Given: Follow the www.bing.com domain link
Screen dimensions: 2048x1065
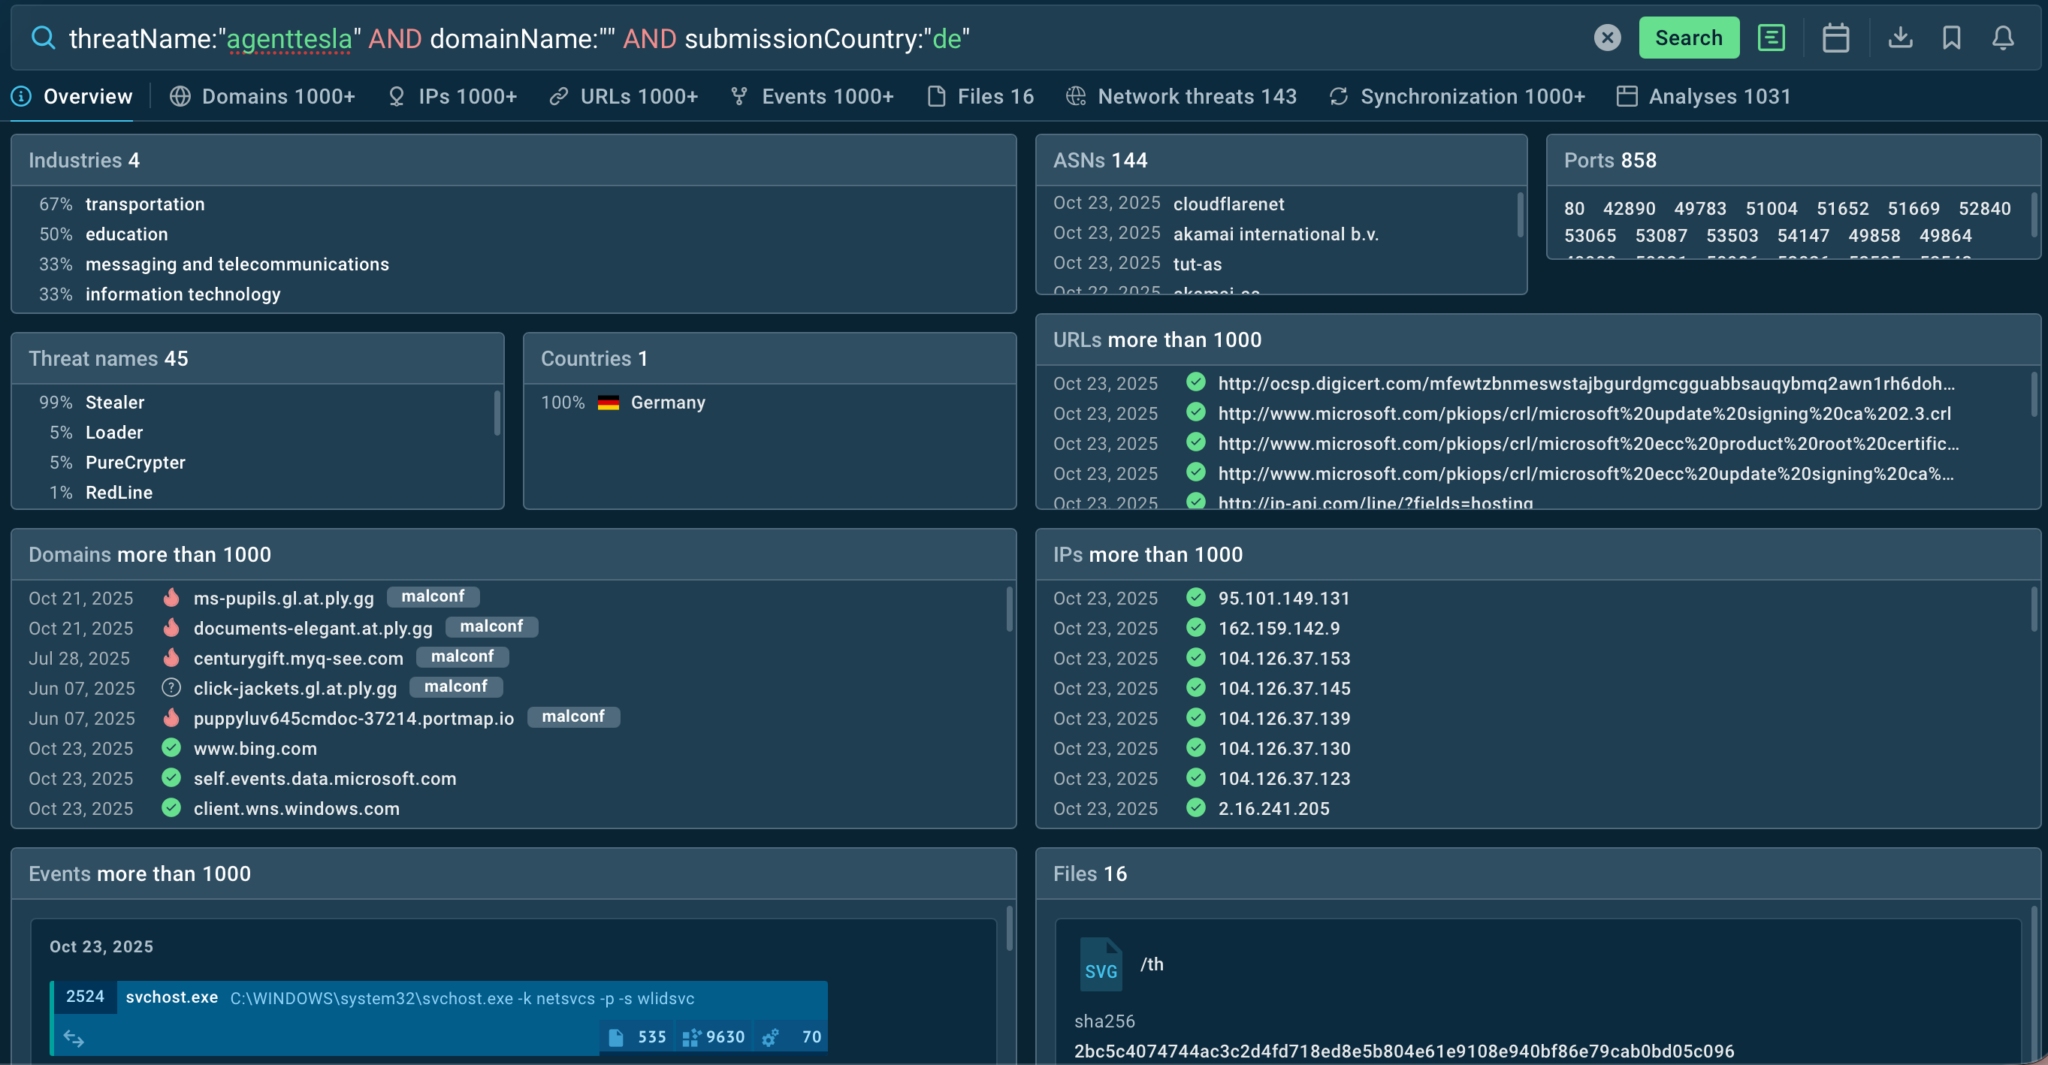Looking at the screenshot, I should point(255,748).
